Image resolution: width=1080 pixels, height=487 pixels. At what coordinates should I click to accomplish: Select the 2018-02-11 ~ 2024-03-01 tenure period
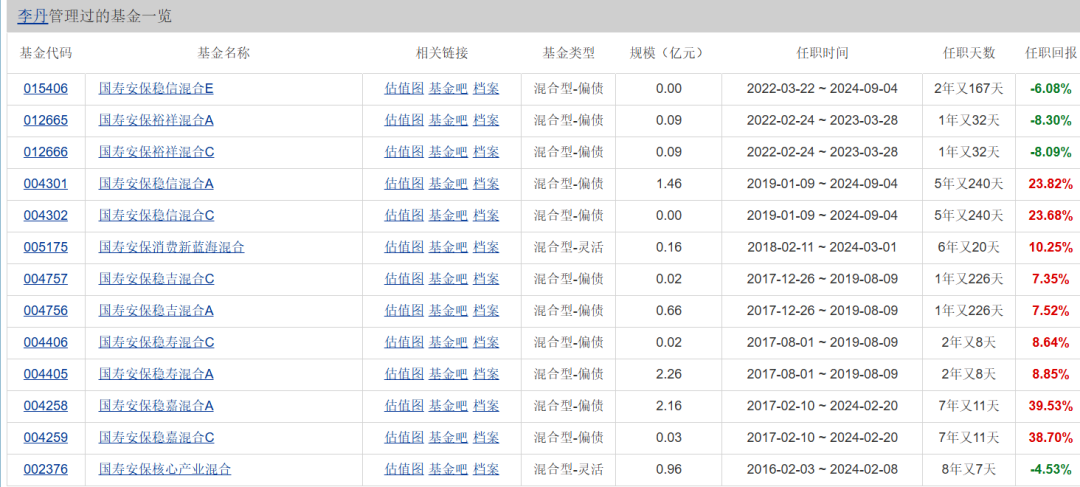tap(822, 247)
